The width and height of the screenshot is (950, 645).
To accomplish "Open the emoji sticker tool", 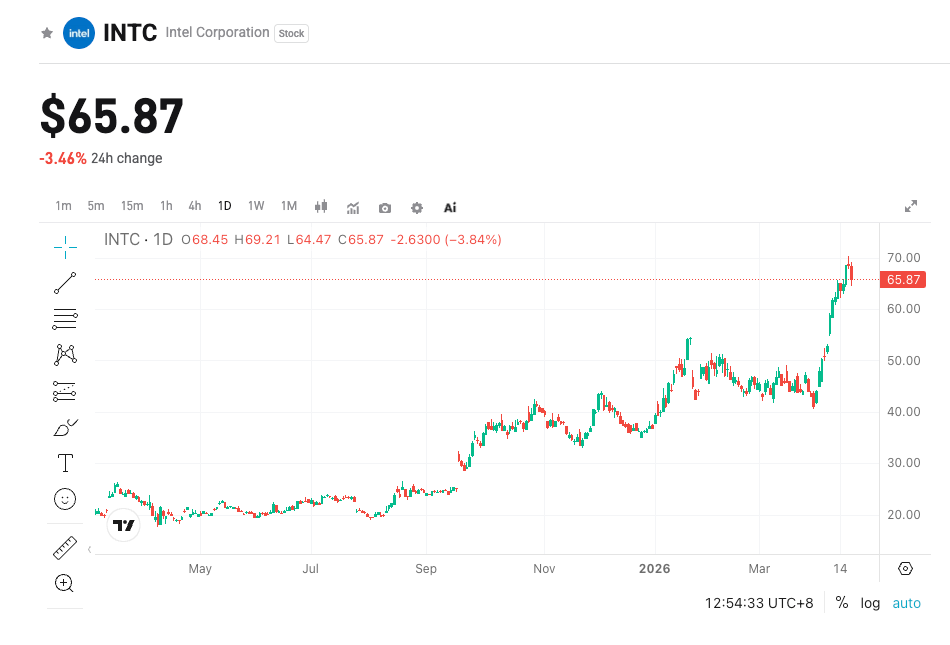I will click(x=64, y=499).
